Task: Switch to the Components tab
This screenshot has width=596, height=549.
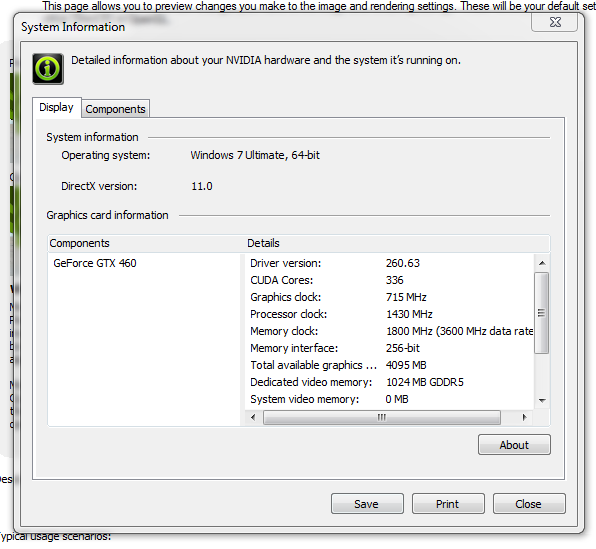Action: [x=115, y=109]
